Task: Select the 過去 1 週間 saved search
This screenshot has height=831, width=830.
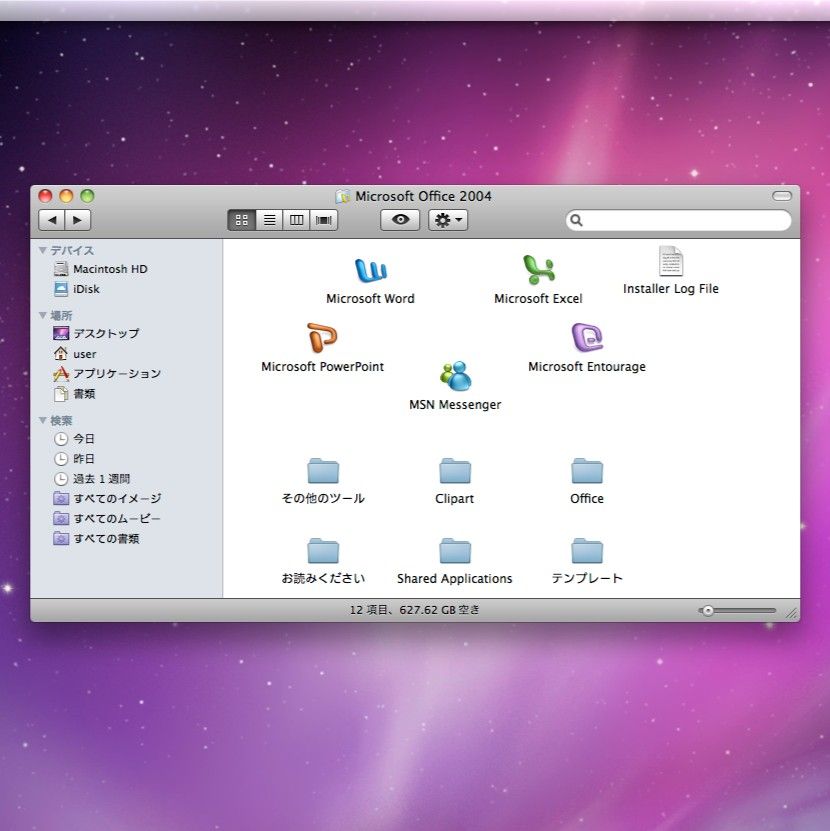Action: (x=92, y=479)
